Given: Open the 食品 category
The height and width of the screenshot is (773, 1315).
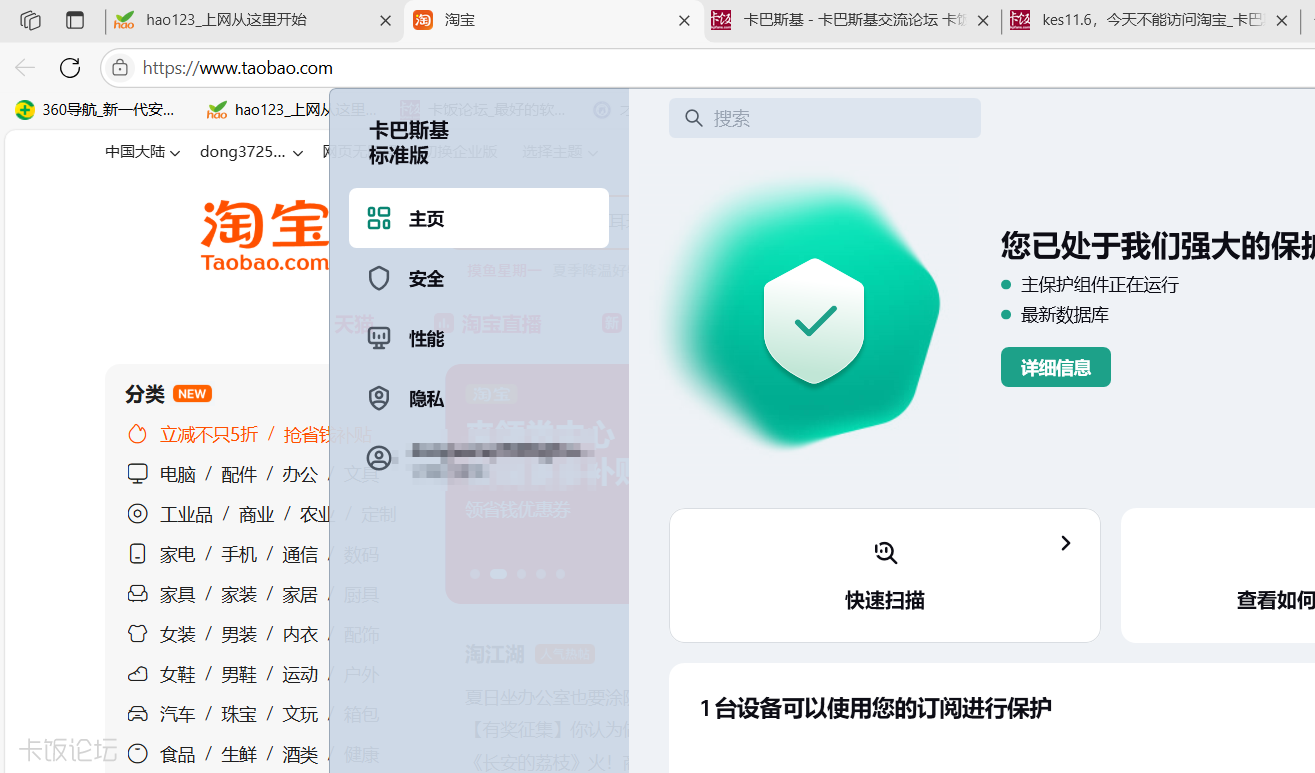Looking at the screenshot, I should point(178,754).
